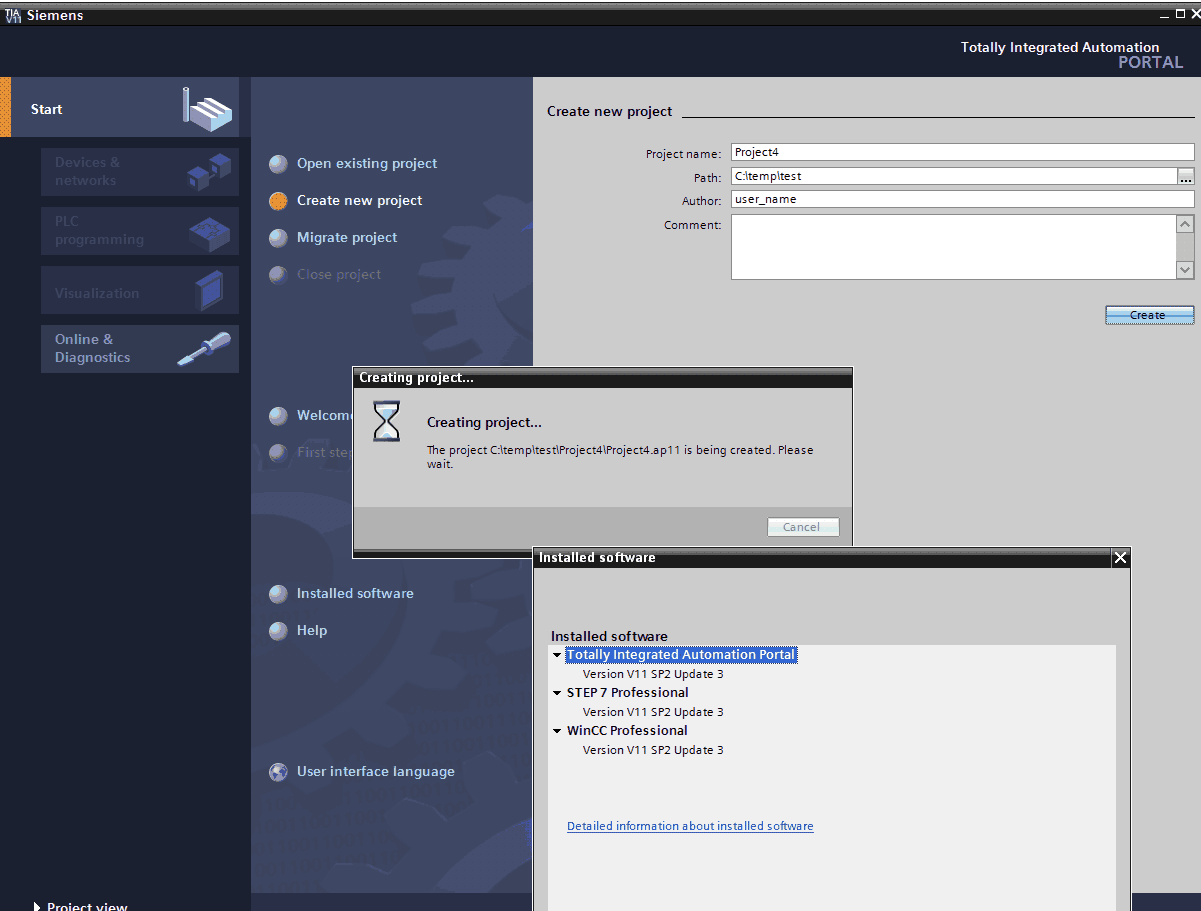Viewport: 1201px width, 911px height.
Task: Open the PLC programming portal
Action: (140, 231)
